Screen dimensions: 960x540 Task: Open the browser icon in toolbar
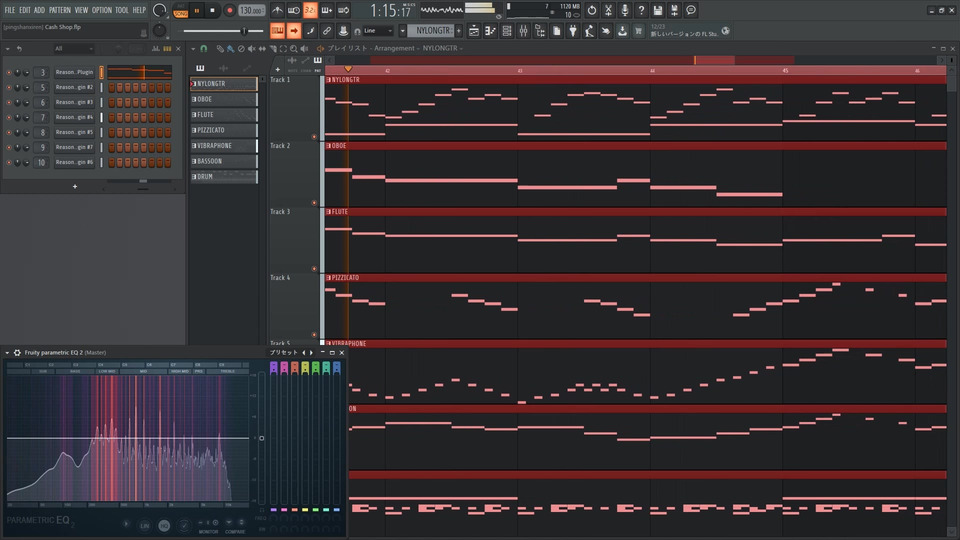pos(540,31)
